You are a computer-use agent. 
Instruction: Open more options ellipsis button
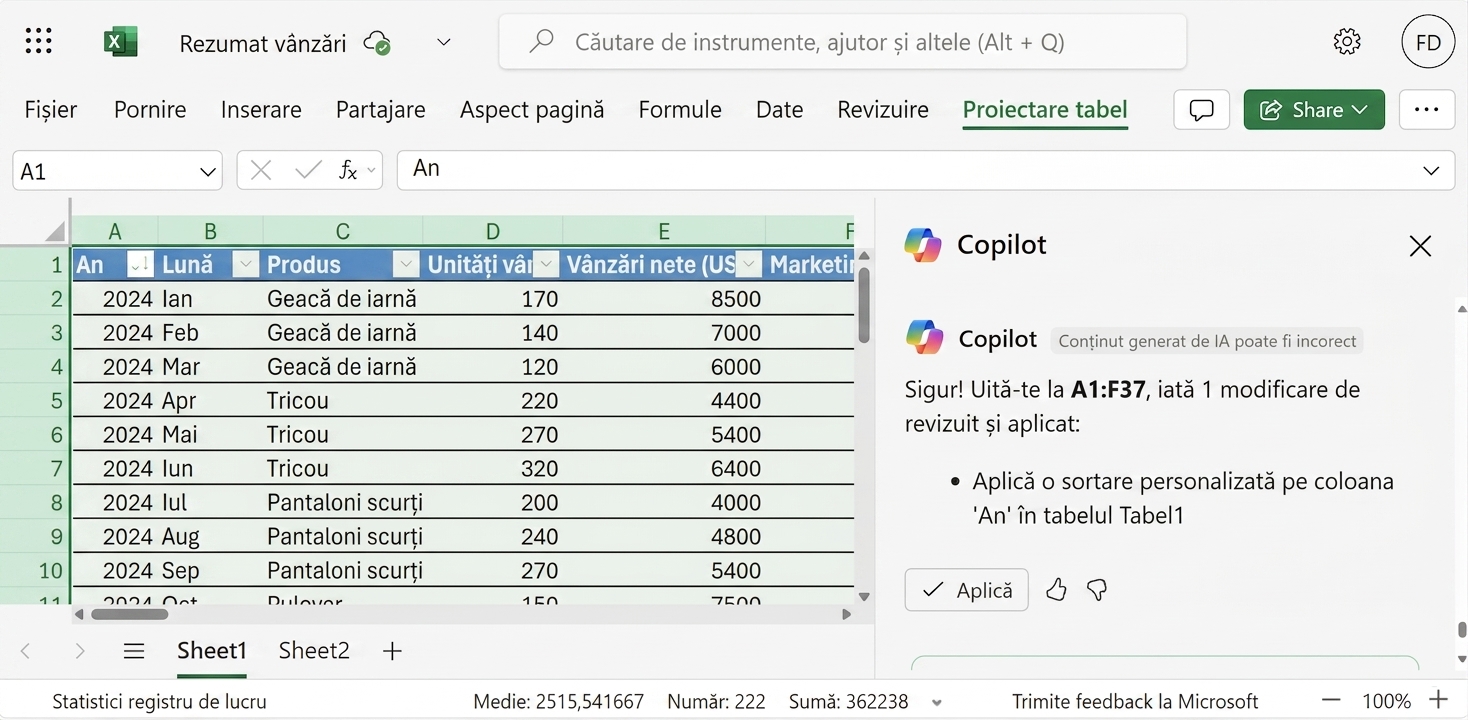(x=1427, y=110)
